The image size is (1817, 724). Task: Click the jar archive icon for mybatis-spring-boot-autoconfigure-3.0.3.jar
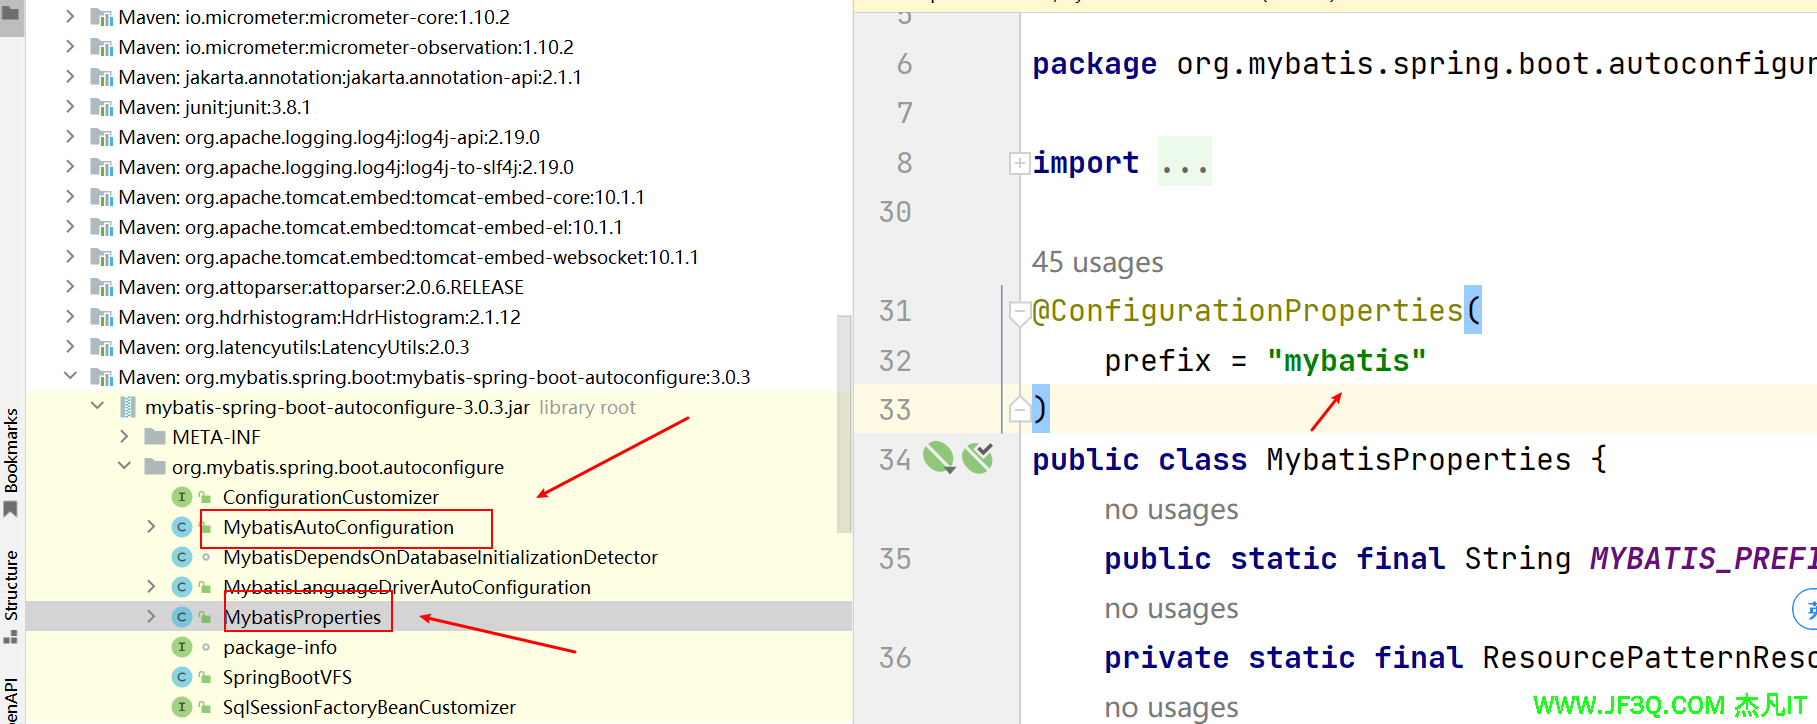pos(128,407)
